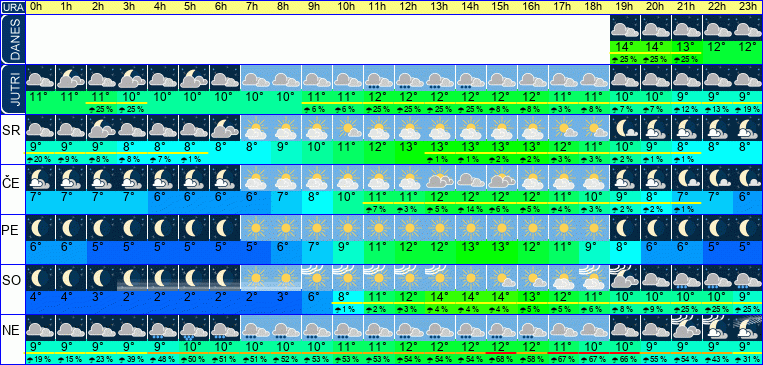
Task: Click the 23h hour column header
Action: click(747, 7)
